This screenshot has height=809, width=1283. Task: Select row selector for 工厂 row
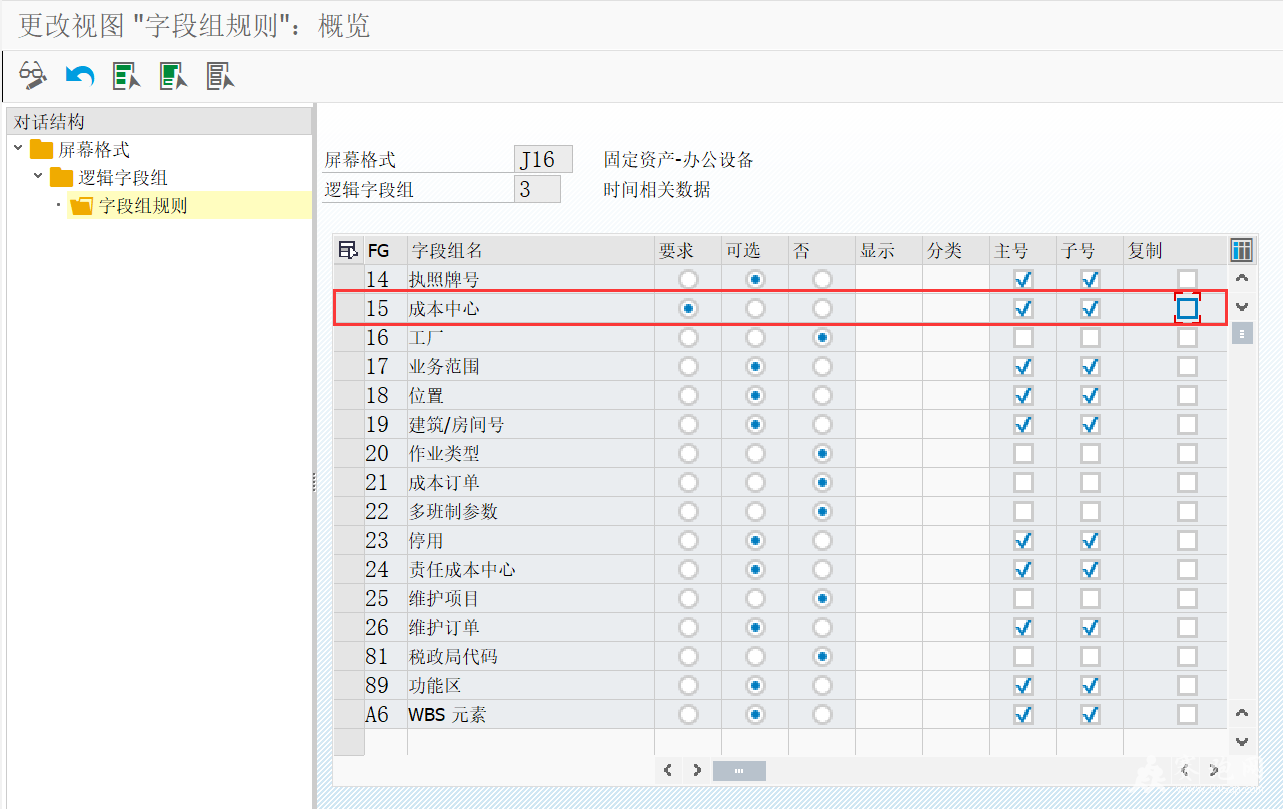(348, 337)
